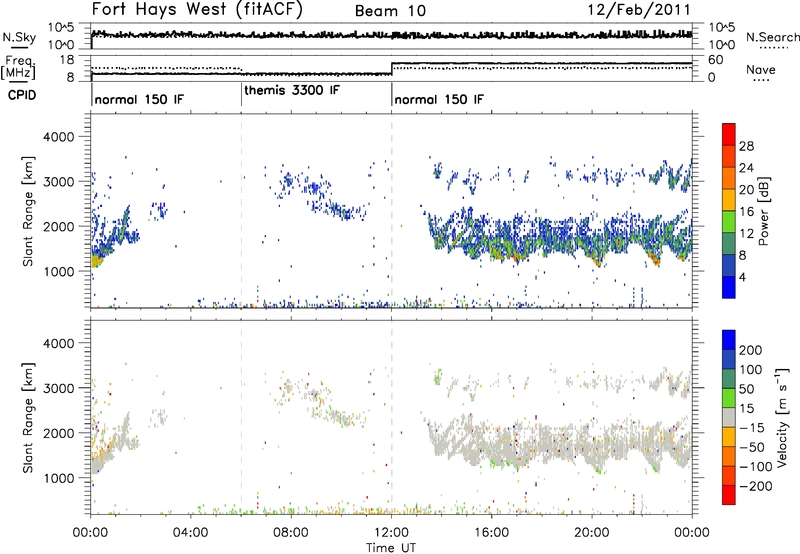Click the 'N.Sky' axis label
Image resolution: width=800 pixels, height=554 pixels.
(19, 38)
